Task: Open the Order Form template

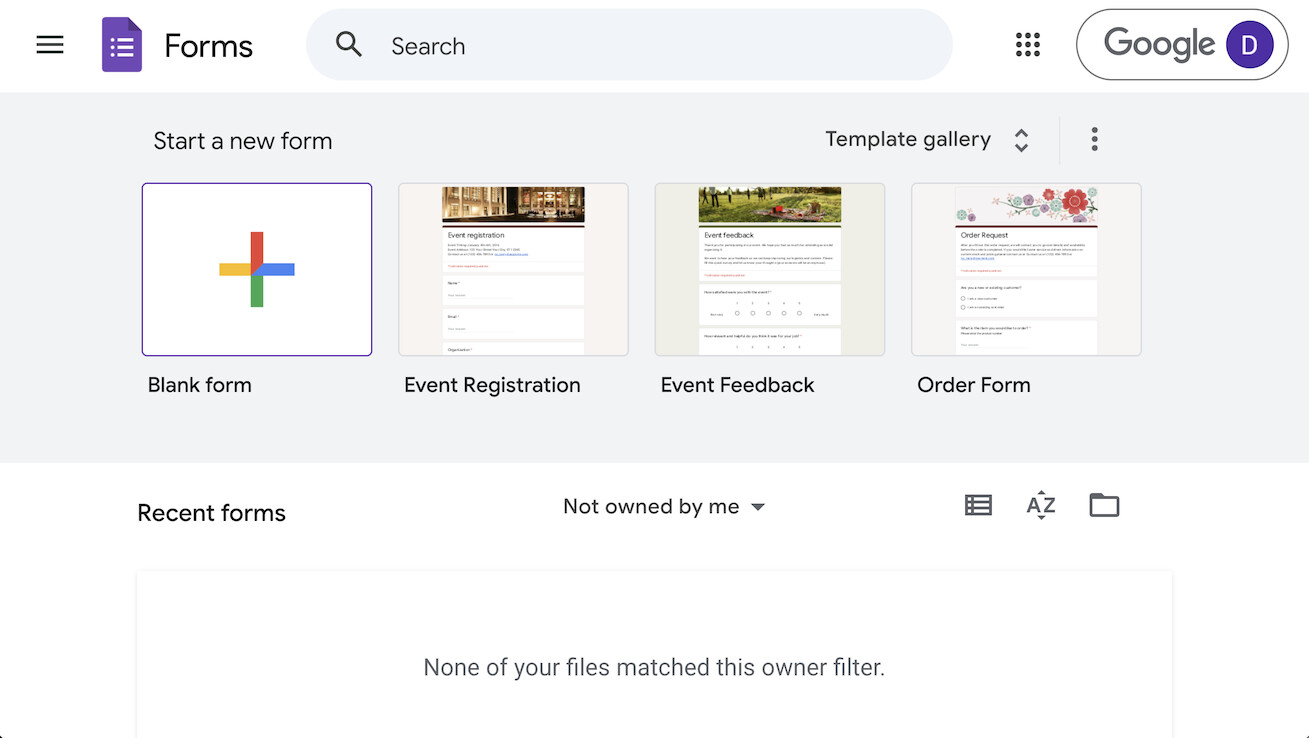Action: coord(1026,269)
